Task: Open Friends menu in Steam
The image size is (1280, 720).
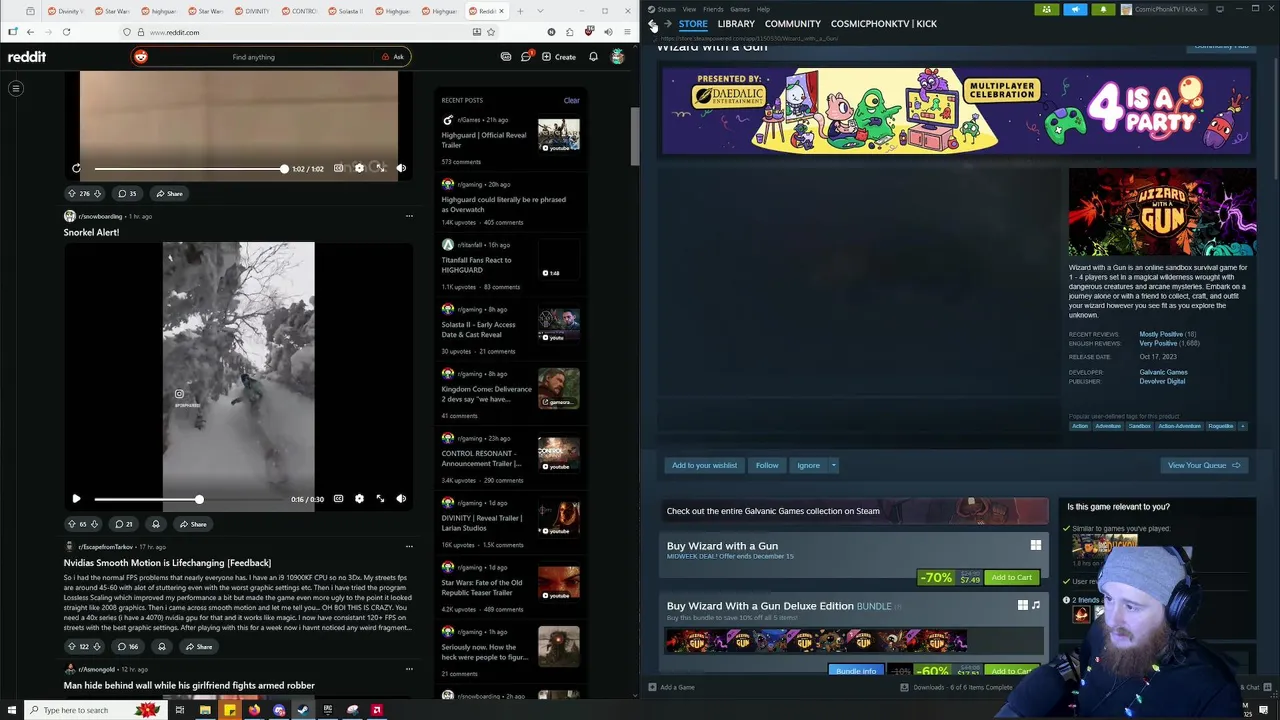Action: pyautogui.click(x=713, y=9)
